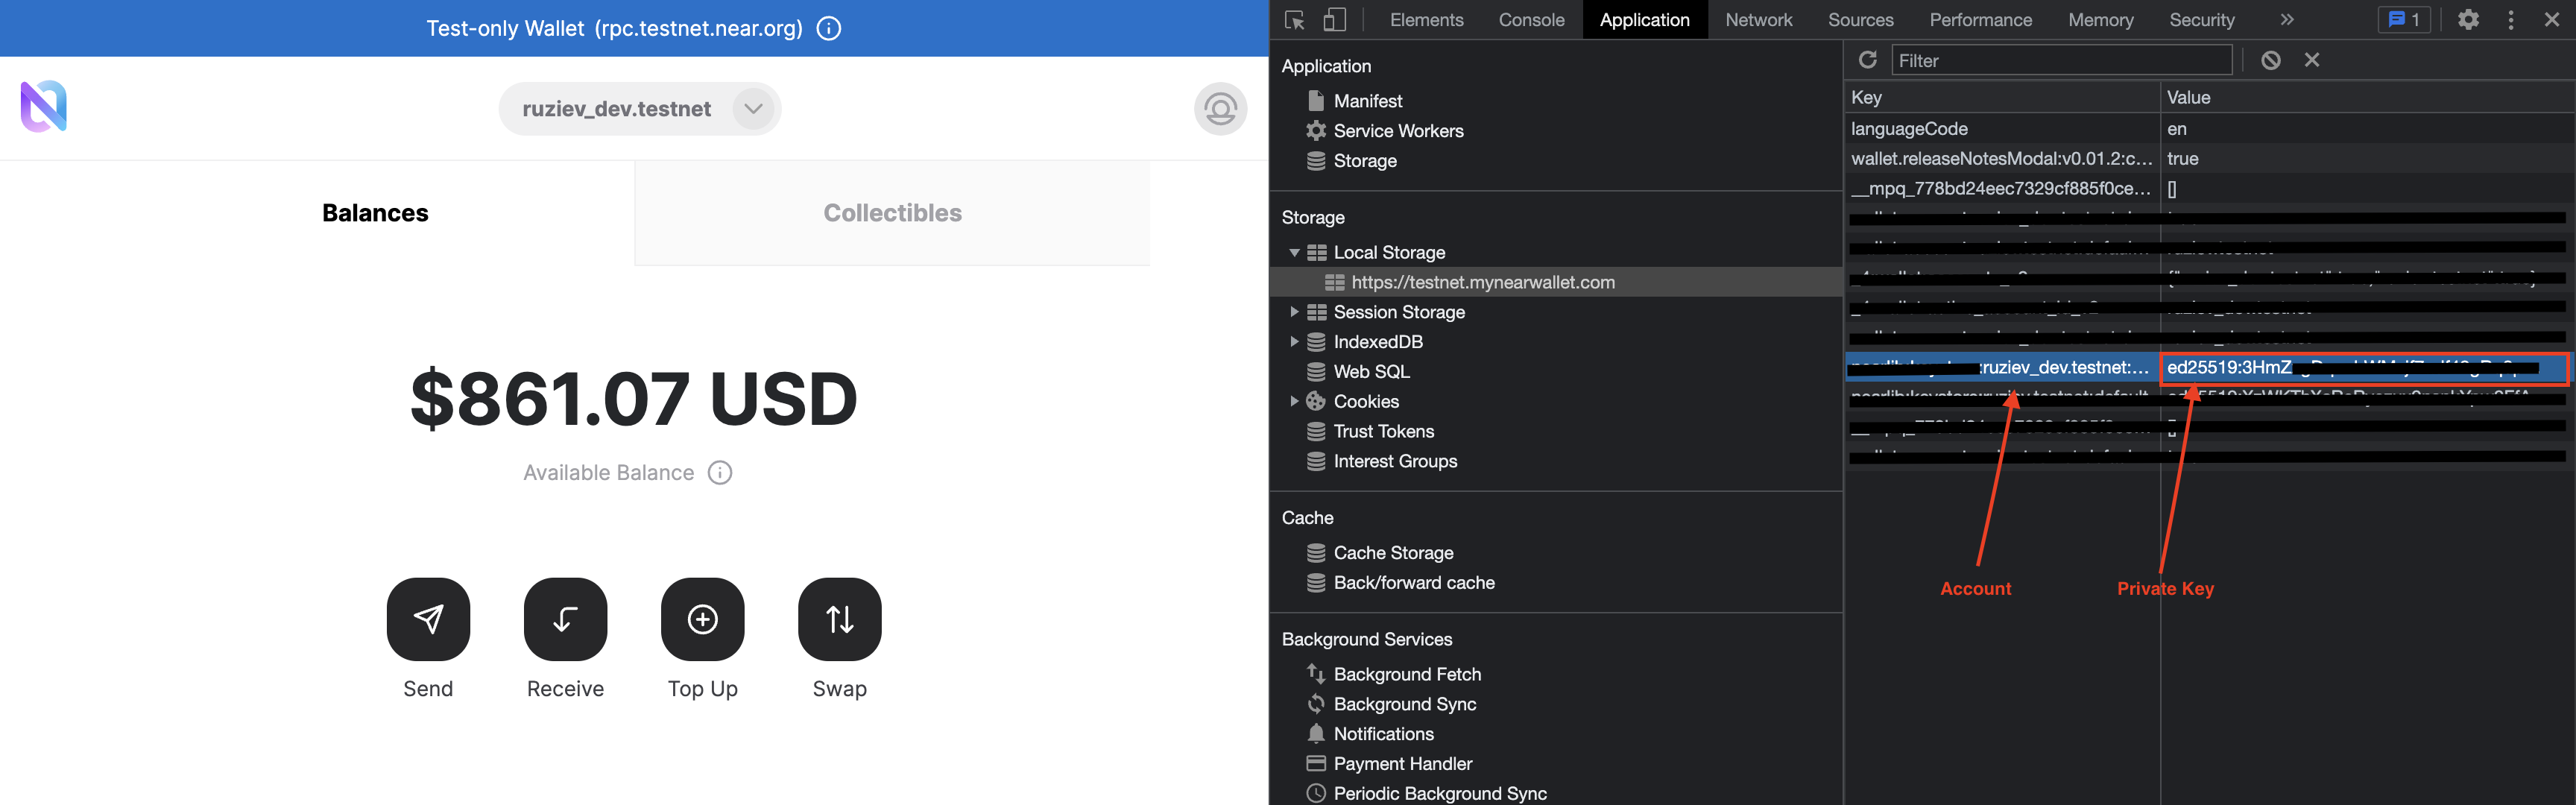Click the refresh storage icon
The height and width of the screenshot is (805, 2576).
point(1867,60)
